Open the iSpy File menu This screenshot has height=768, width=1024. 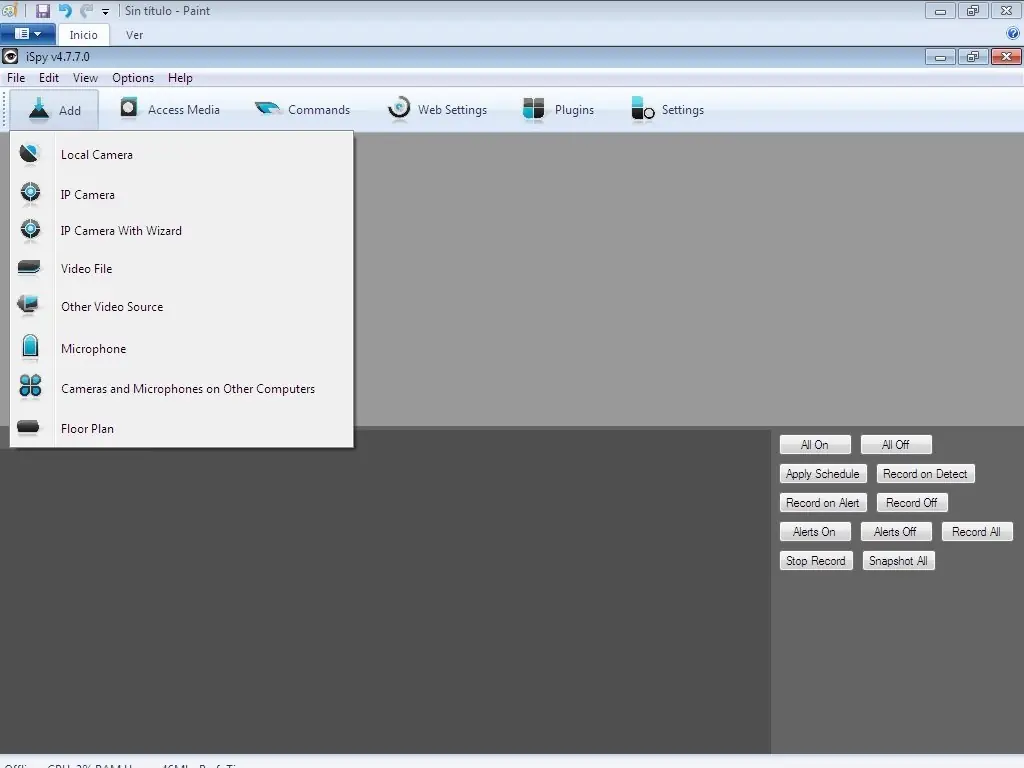click(x=16, y=78)
